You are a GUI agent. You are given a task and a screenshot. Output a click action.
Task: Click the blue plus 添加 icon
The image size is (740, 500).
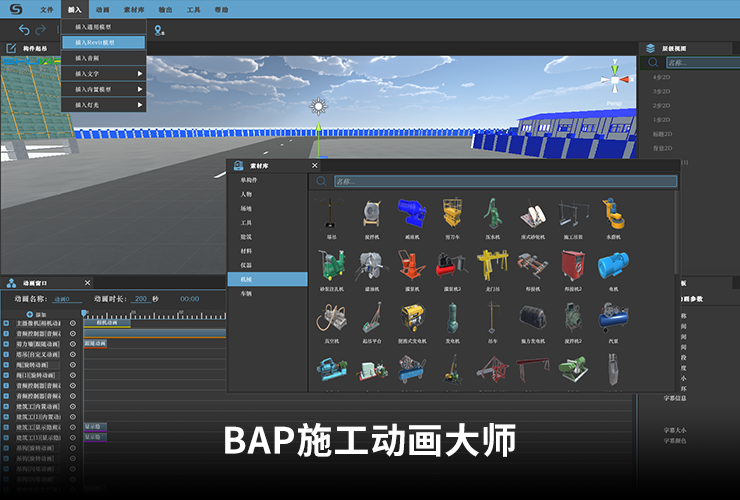pyautogui.click(x=30, y=314)
